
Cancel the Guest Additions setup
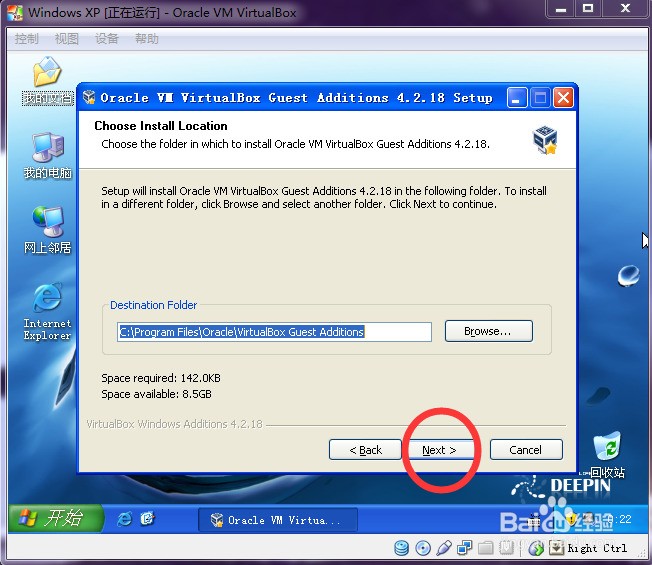(x=526, y=450)
